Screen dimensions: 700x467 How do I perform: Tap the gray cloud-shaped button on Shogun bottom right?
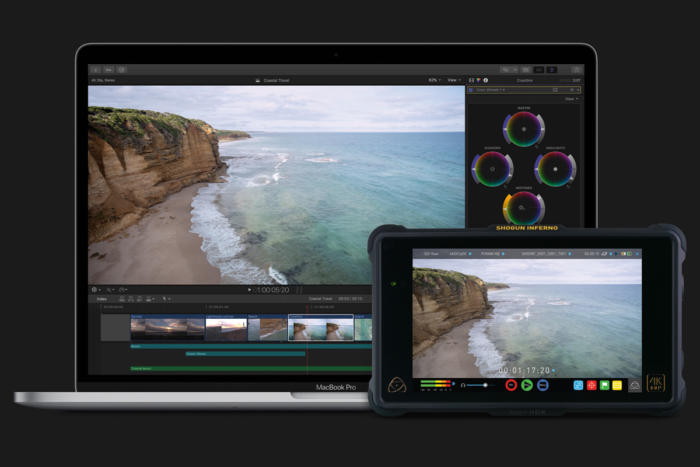point(634,385)
